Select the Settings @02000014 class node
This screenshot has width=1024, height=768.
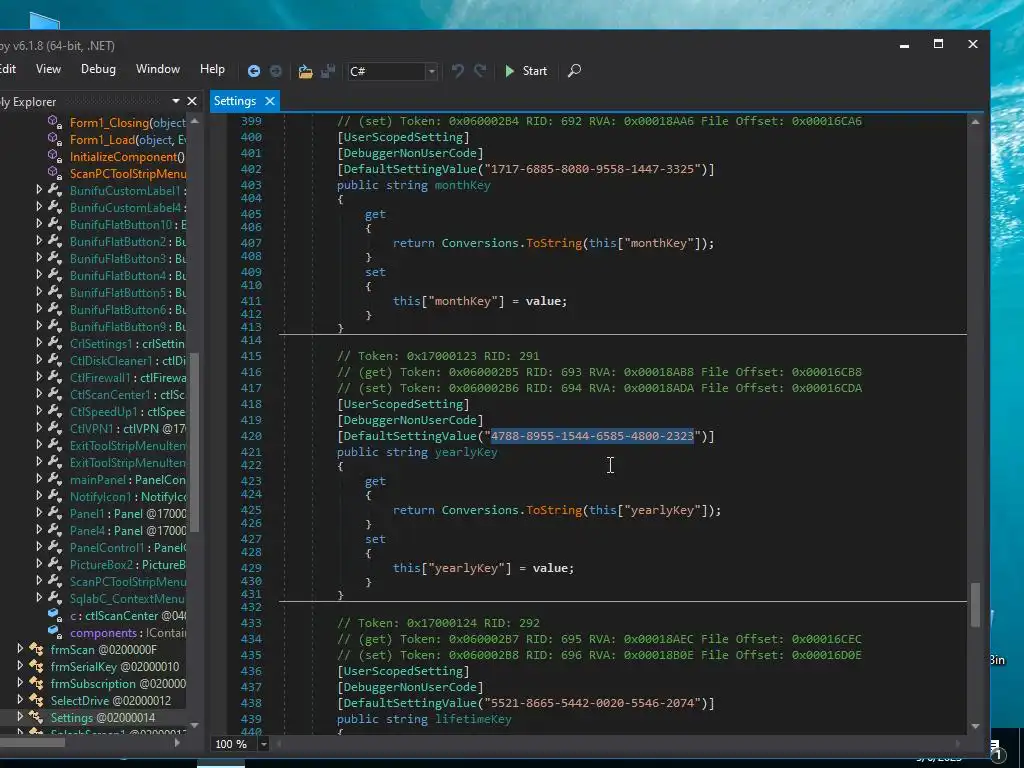[103, 718]
